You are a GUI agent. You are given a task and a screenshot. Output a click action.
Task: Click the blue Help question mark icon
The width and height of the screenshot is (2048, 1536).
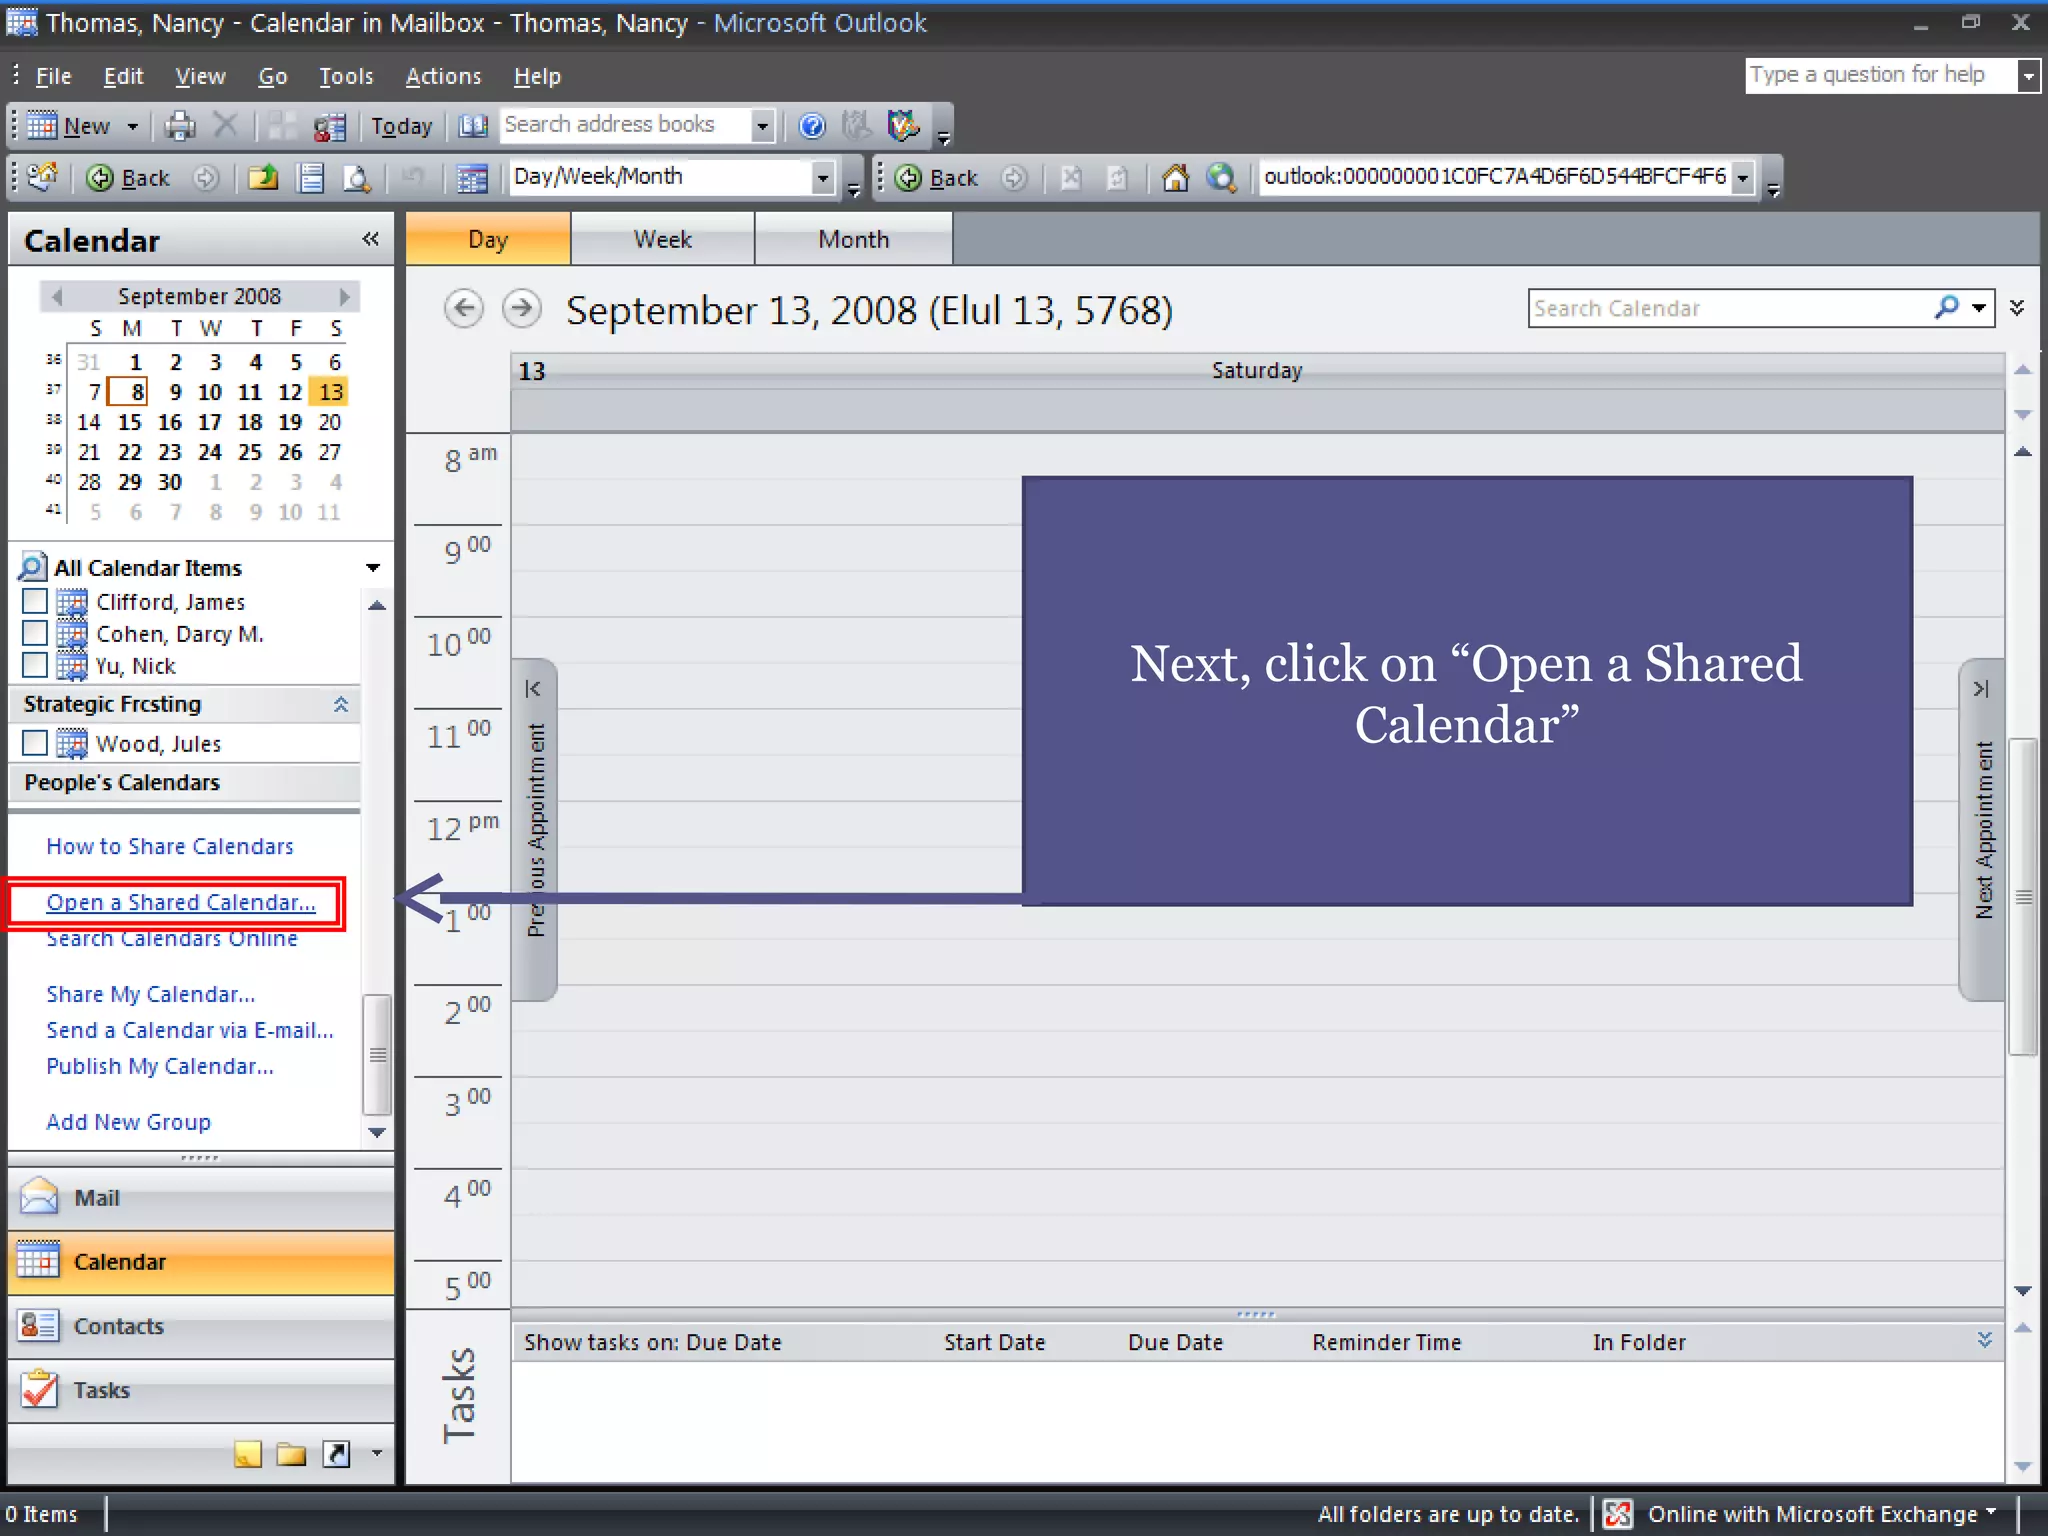pyautogui.click(x=812, y=126)
